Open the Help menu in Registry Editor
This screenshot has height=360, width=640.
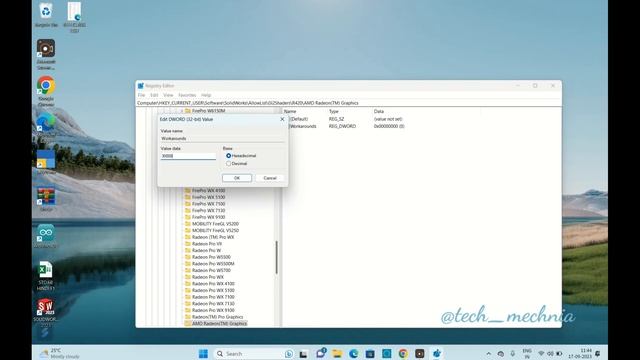206,95
